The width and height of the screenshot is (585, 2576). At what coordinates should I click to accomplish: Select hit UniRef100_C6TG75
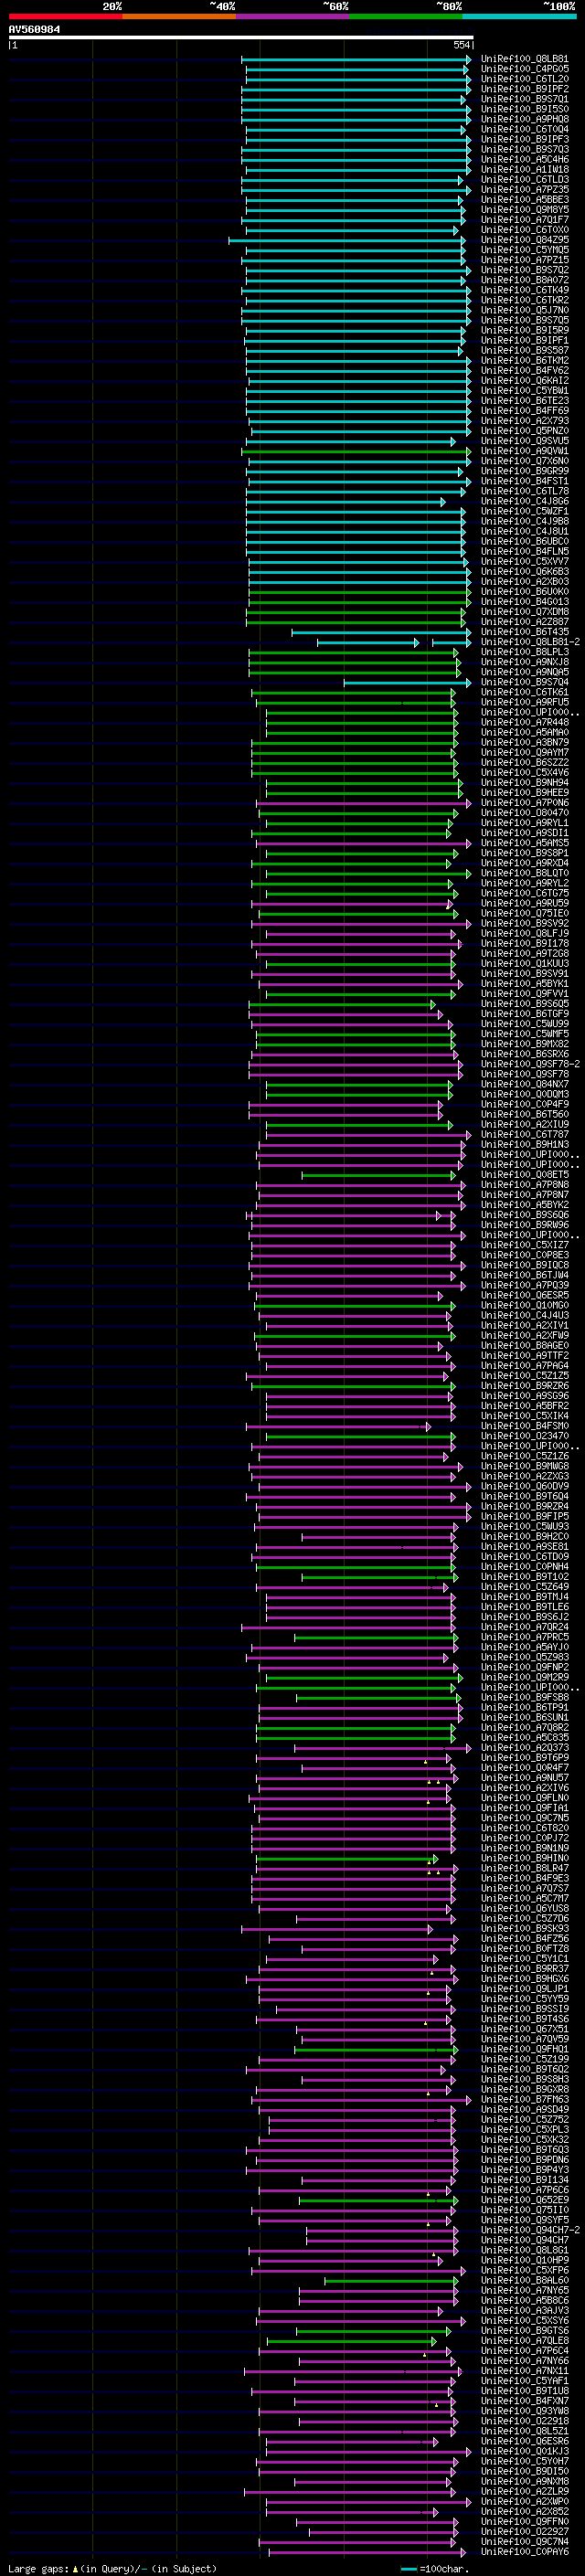[x=525, y=894]
